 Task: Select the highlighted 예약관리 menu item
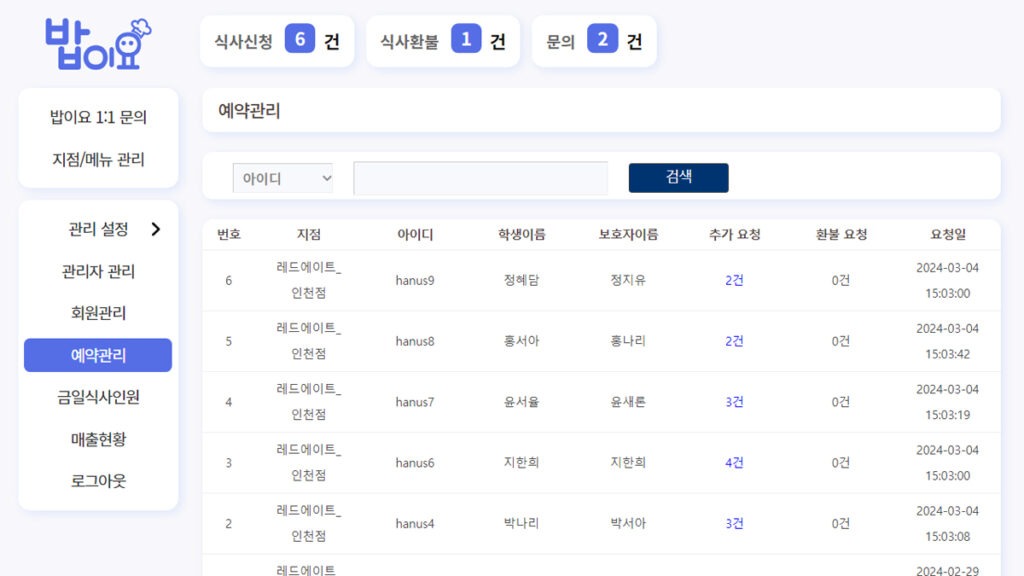pyautogui.click(x=98, y=355)
